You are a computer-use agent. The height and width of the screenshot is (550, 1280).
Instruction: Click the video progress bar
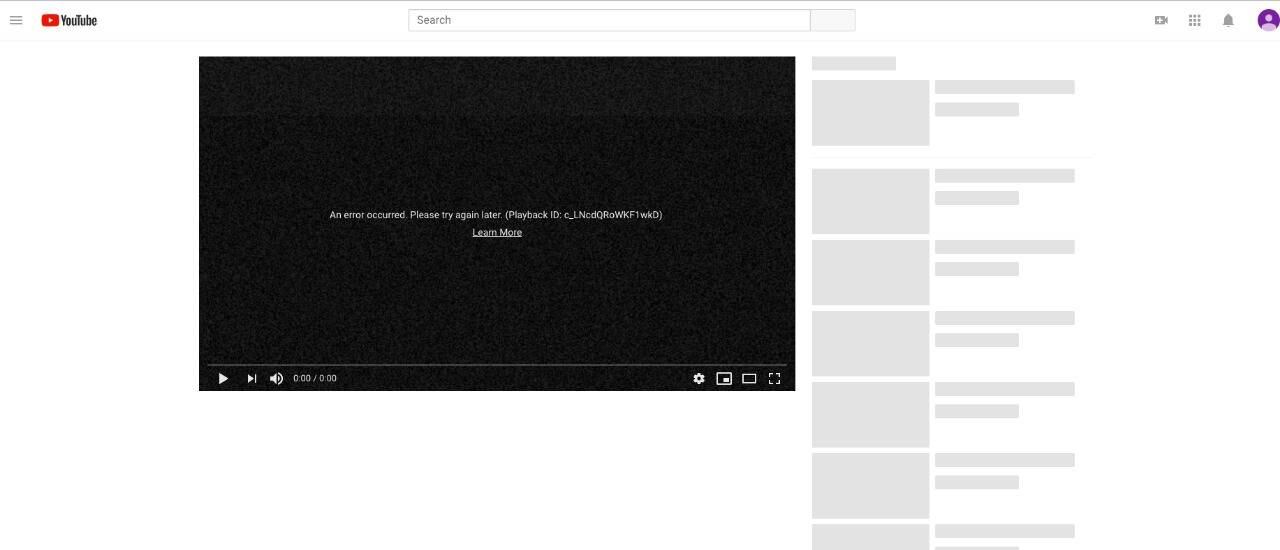click(x=497, y=365)
